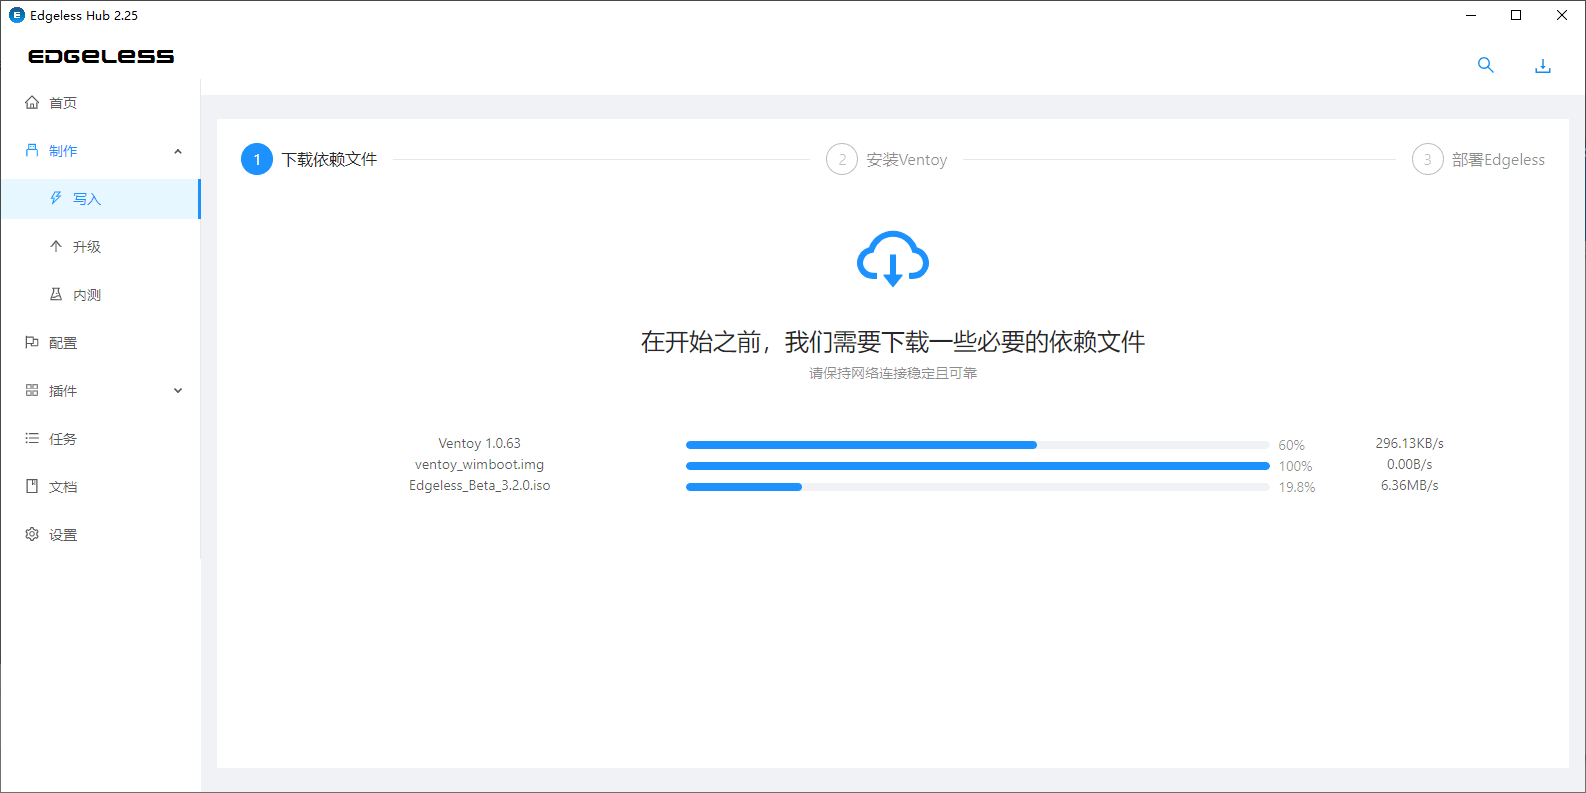
Task: Expand the 插件 submenu chevron
Action: click(x=178, y=391)
